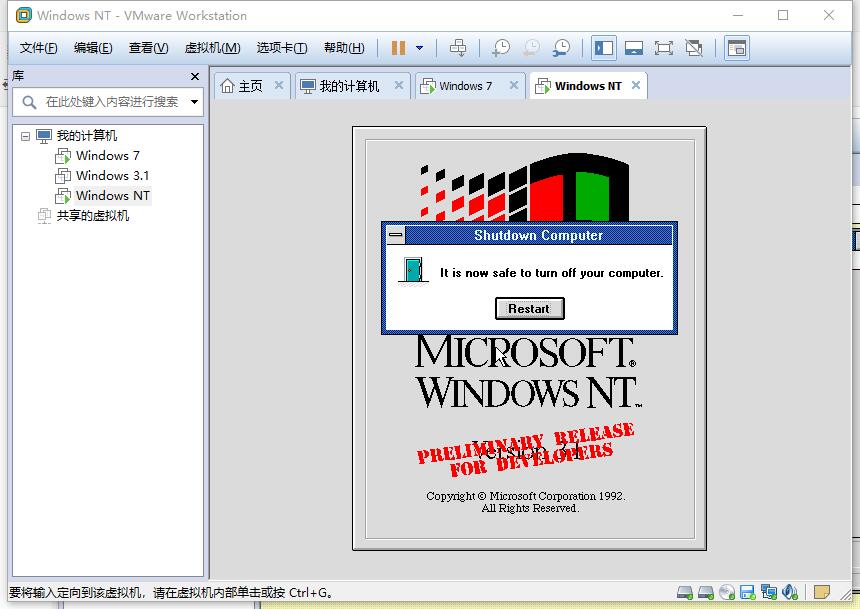Viewport: 860px width, 609px height.
Task: Click the message log note icon
Action: pos(822,593)
